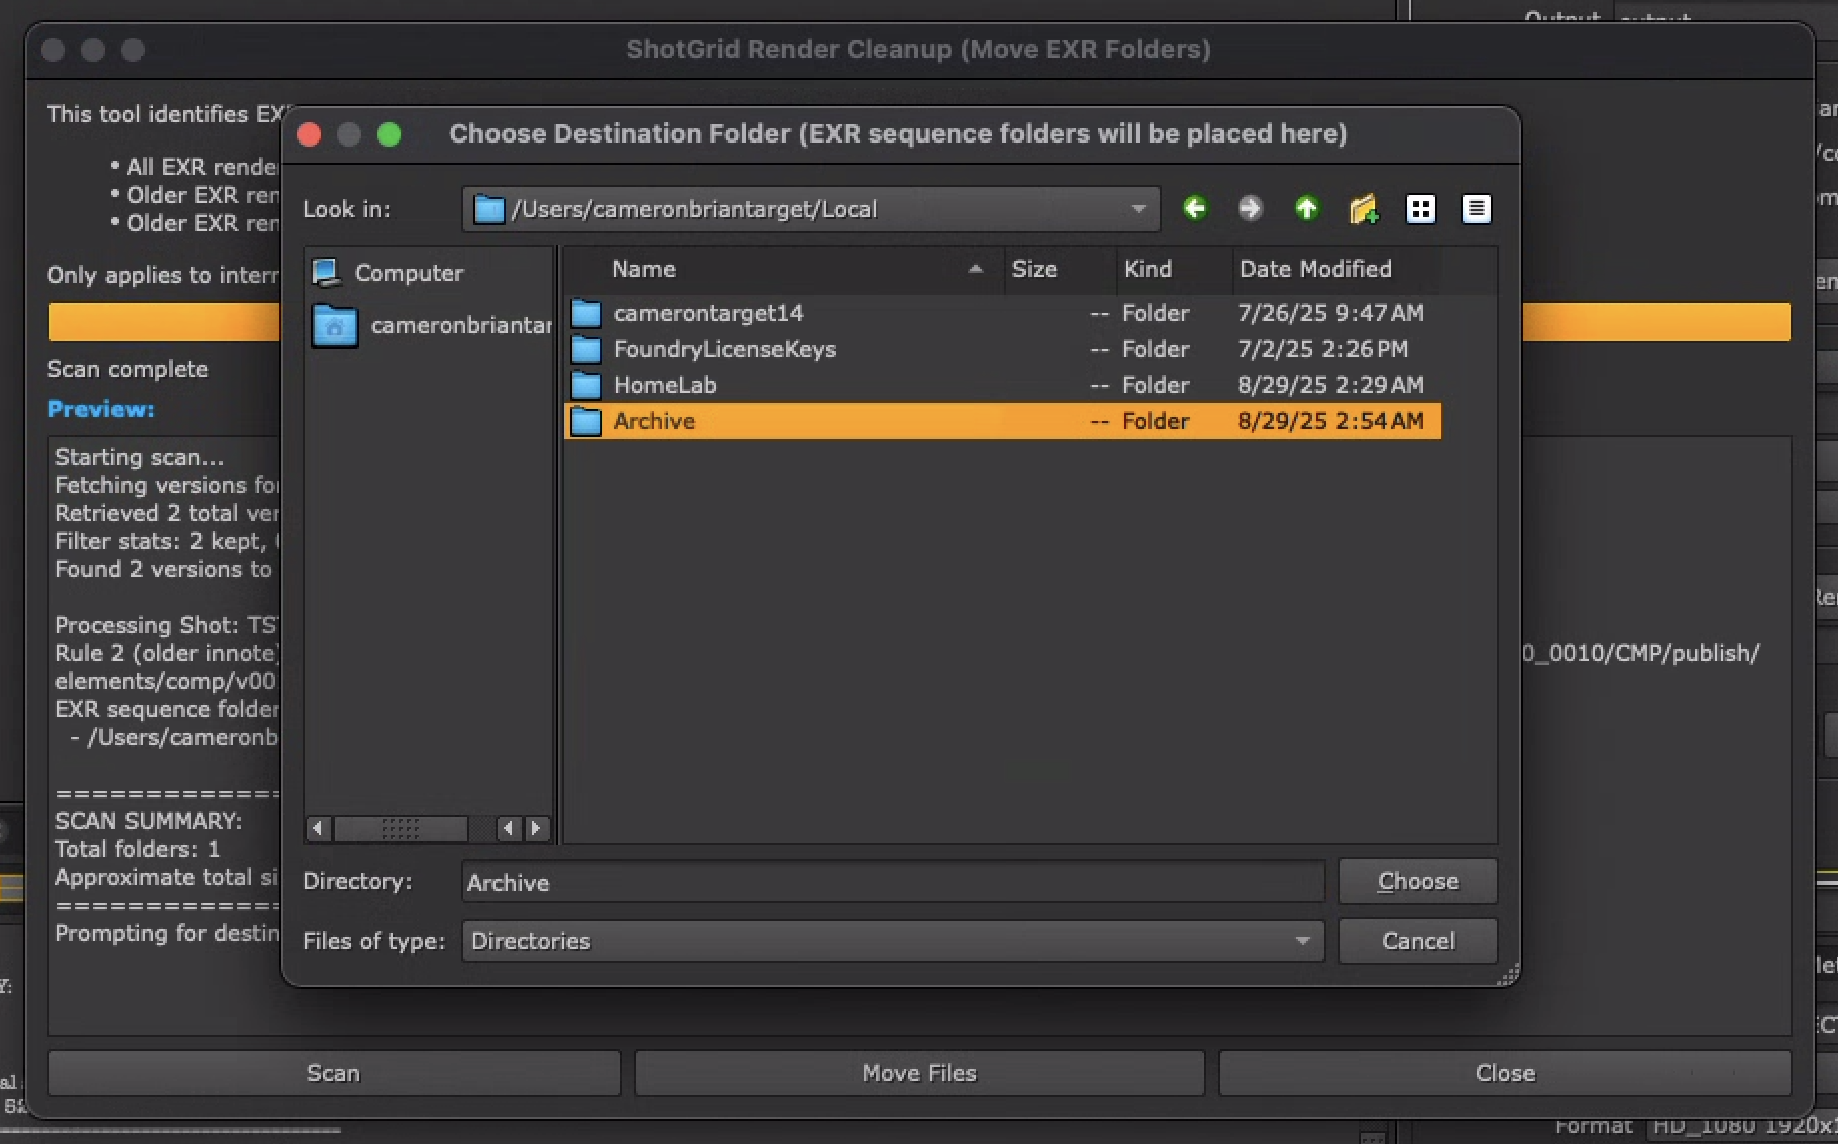Sort file list by Name column
Viewport: 1838px width, 1144px height.
[644, 269]
